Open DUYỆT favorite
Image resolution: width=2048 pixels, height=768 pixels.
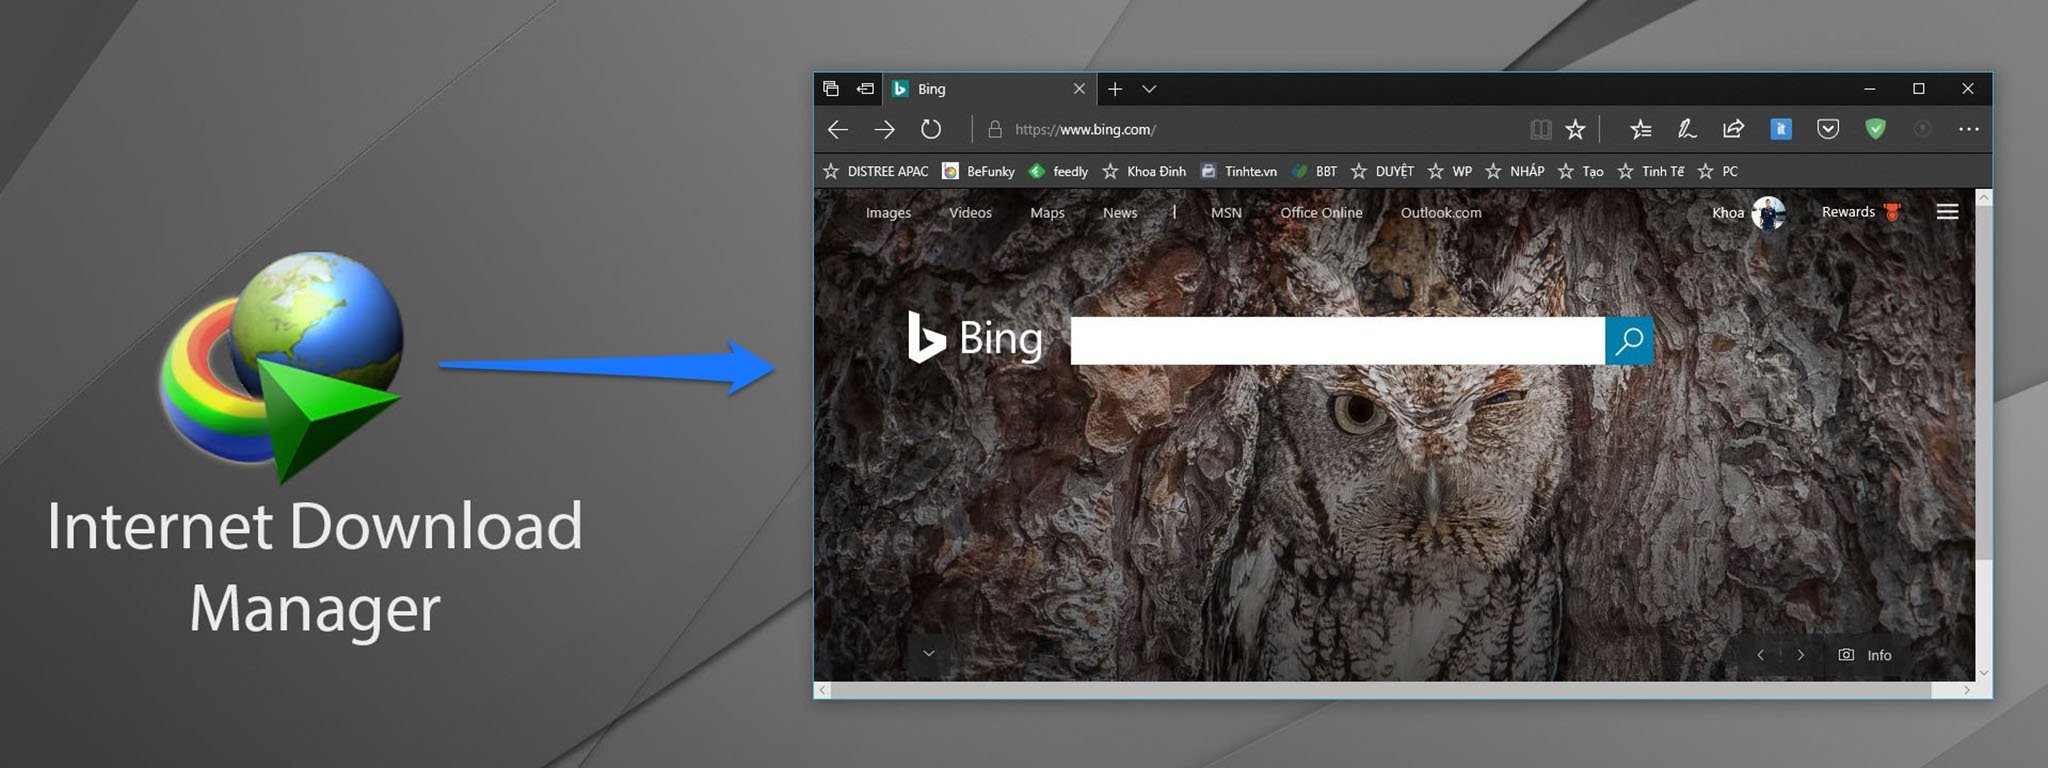(x=1383, y=171)
